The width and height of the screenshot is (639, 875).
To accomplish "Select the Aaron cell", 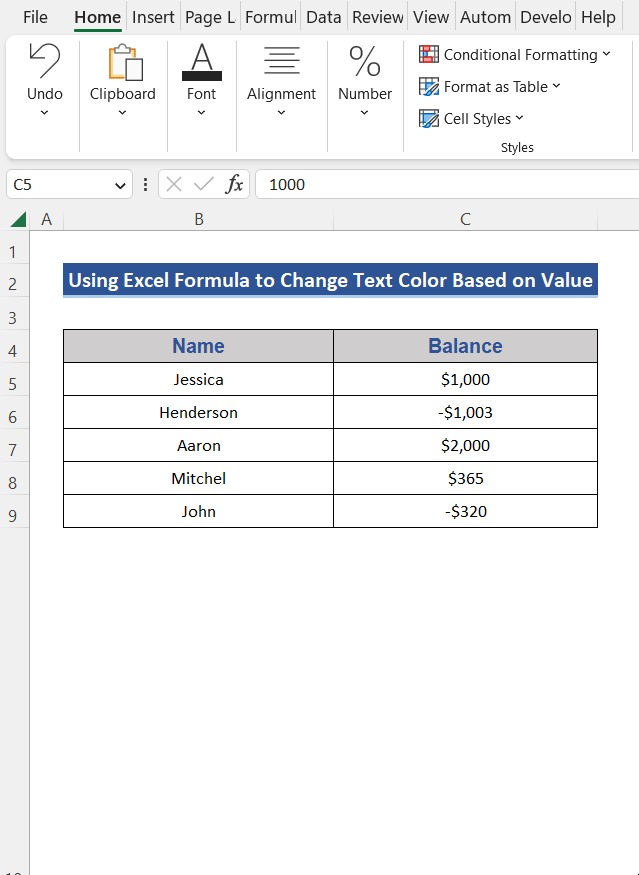I will pyautogui.click(x=199, y=445).
